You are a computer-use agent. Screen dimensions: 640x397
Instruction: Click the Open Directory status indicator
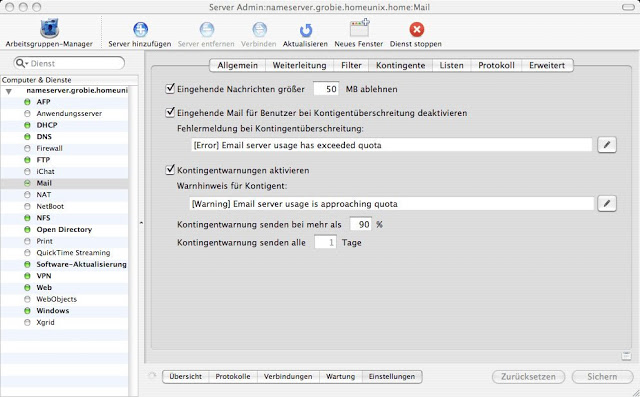(27, 229)
